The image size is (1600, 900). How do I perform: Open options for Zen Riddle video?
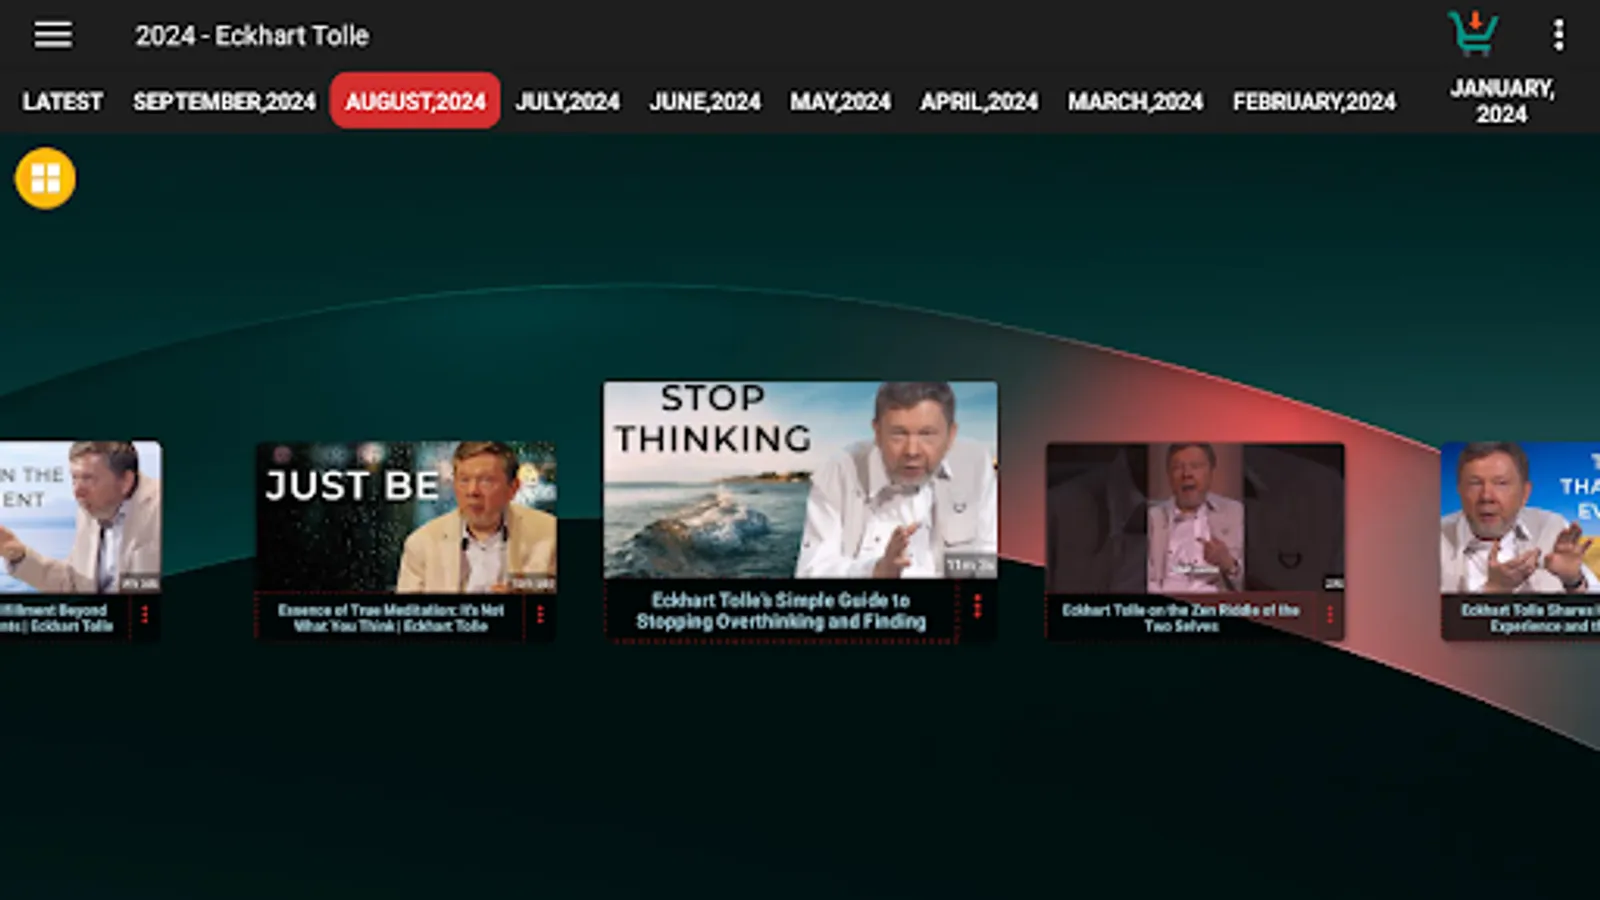[1330, 614]
